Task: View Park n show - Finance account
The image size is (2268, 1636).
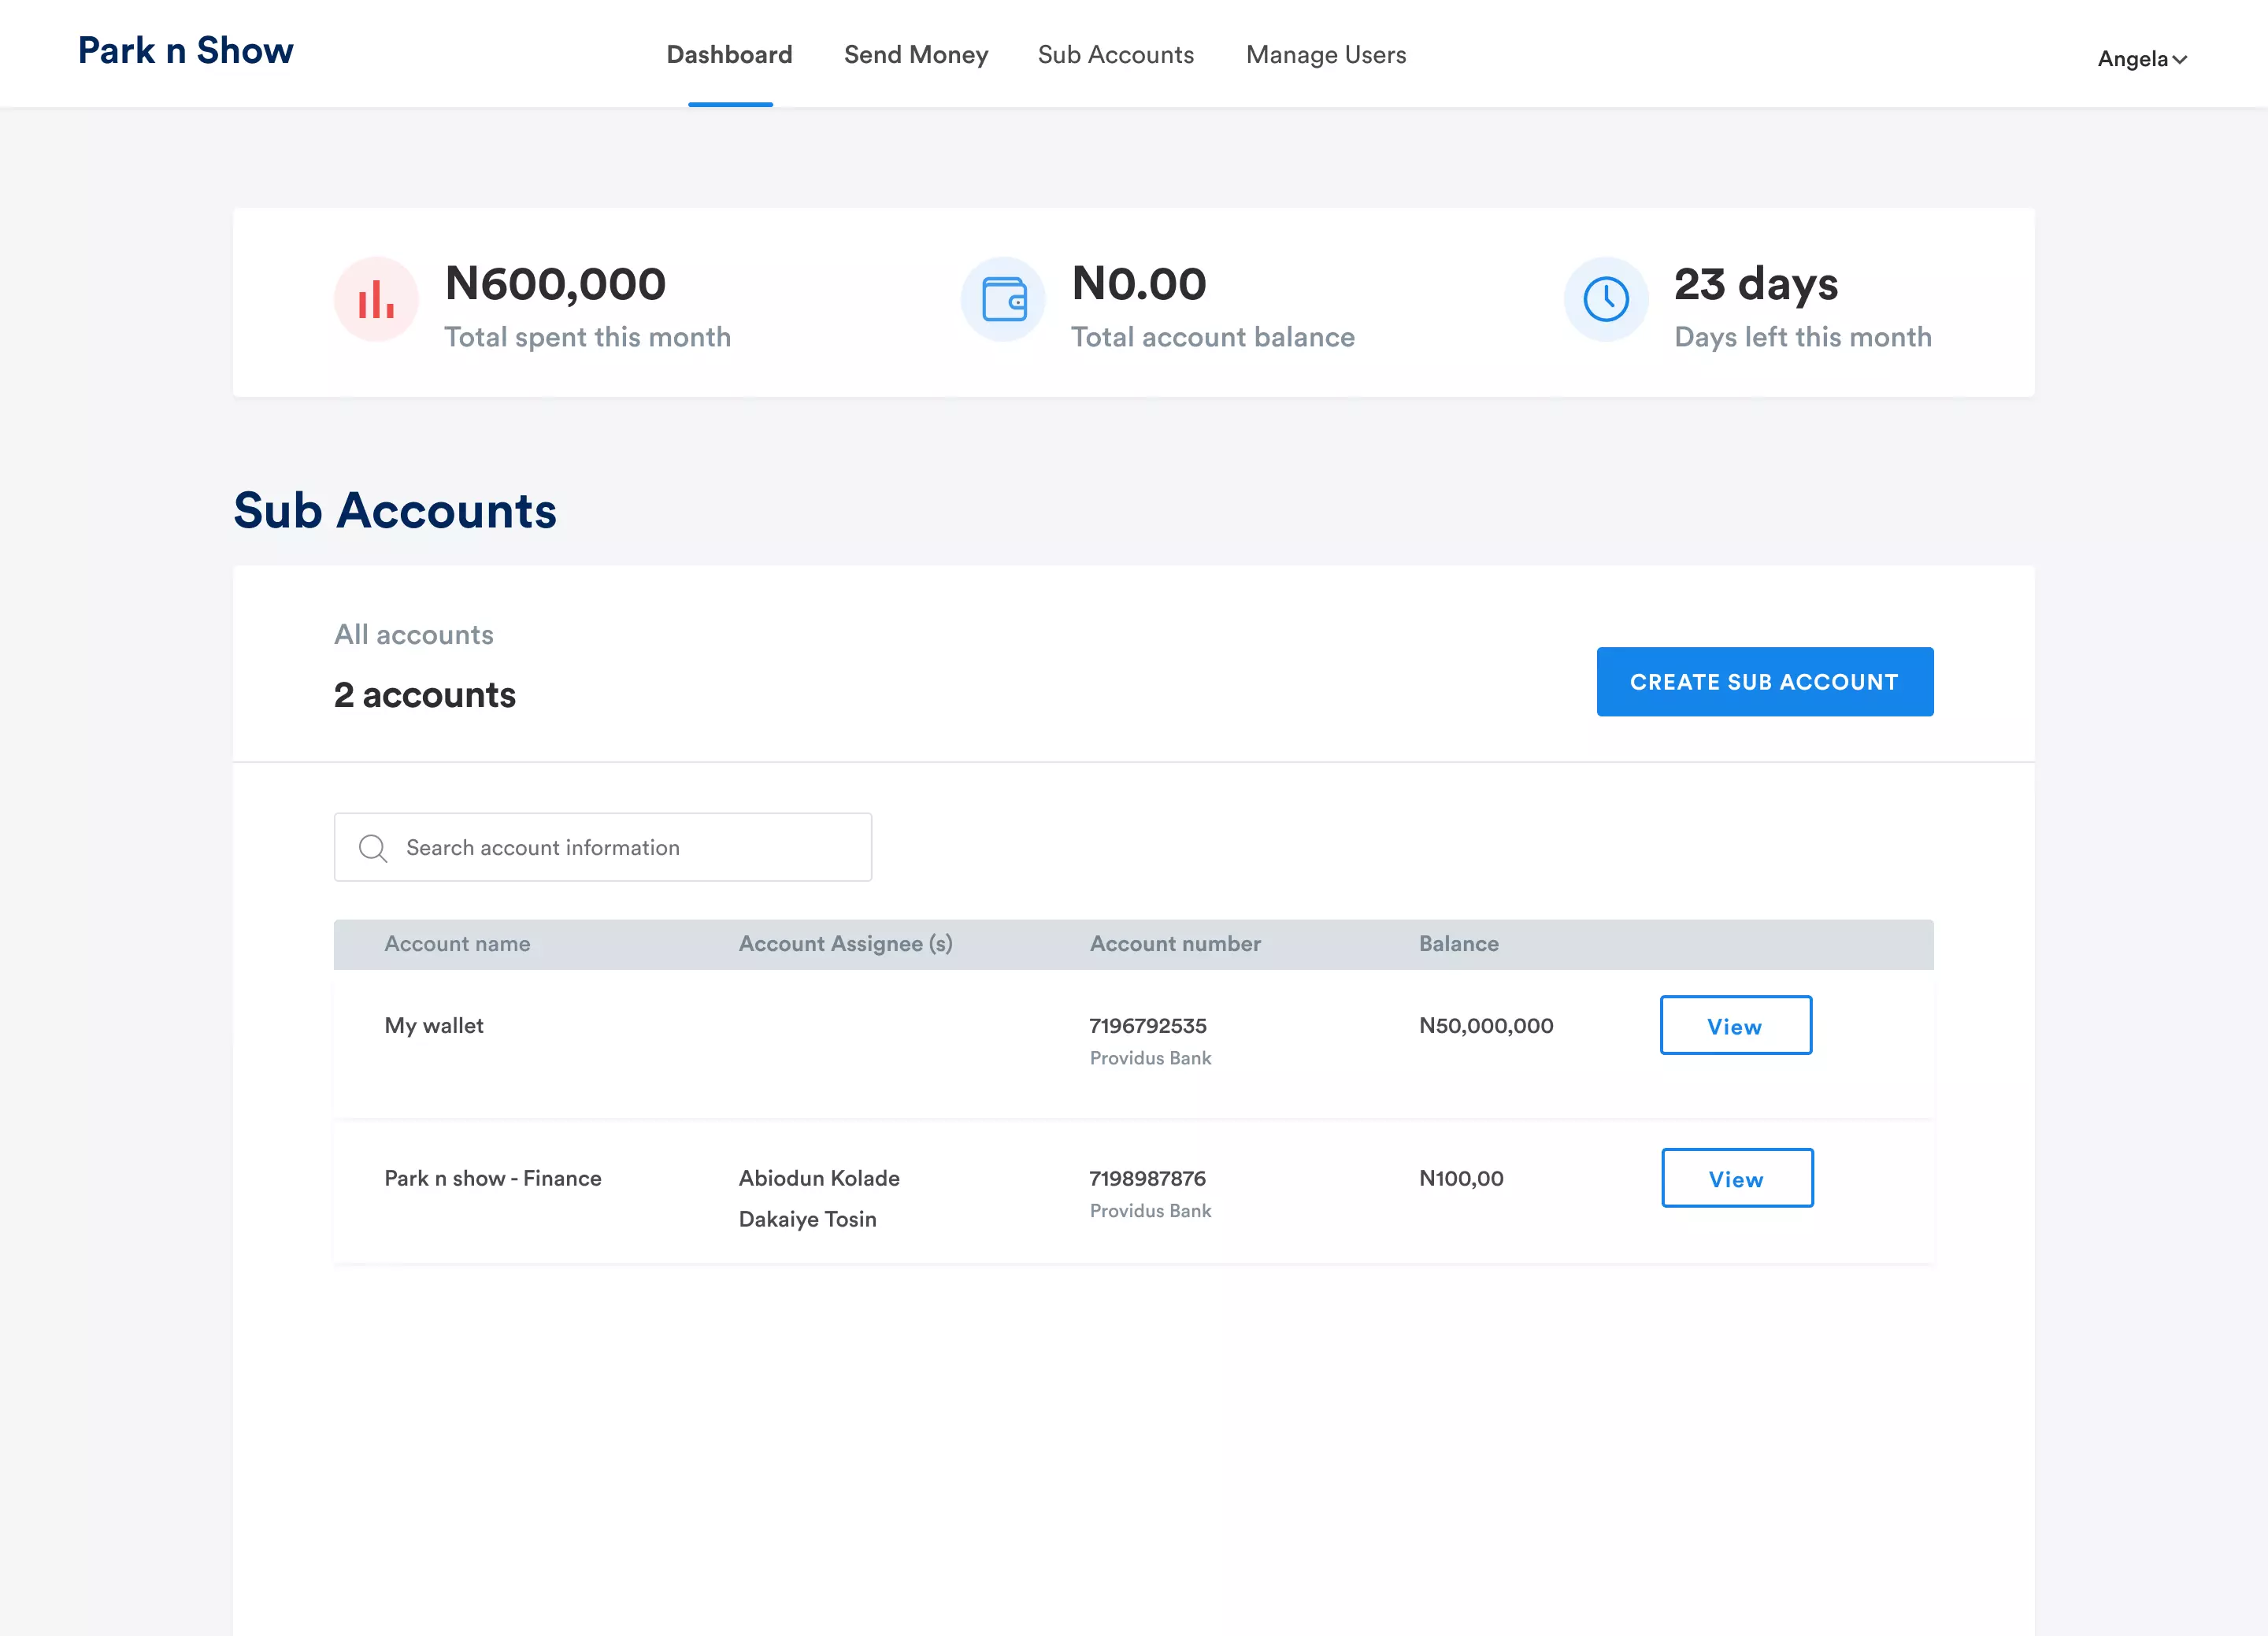Action: pyautogui.click(x=1738, y=1178)
